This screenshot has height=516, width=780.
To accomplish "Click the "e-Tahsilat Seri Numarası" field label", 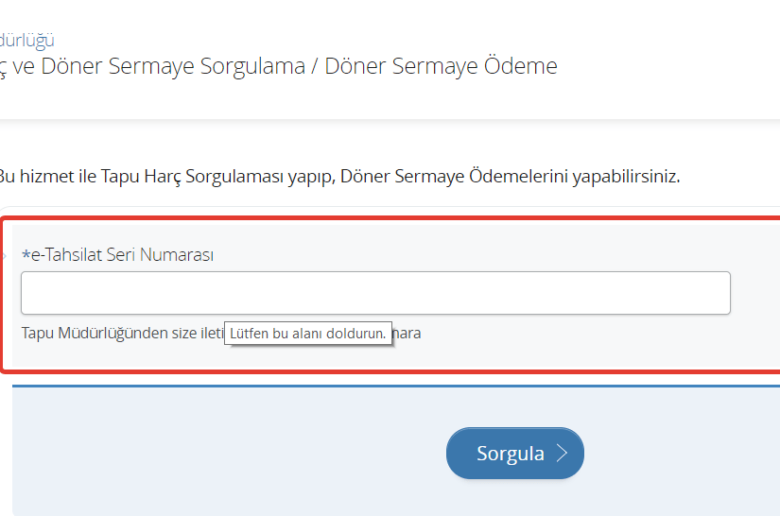I will tap(122, 255).
